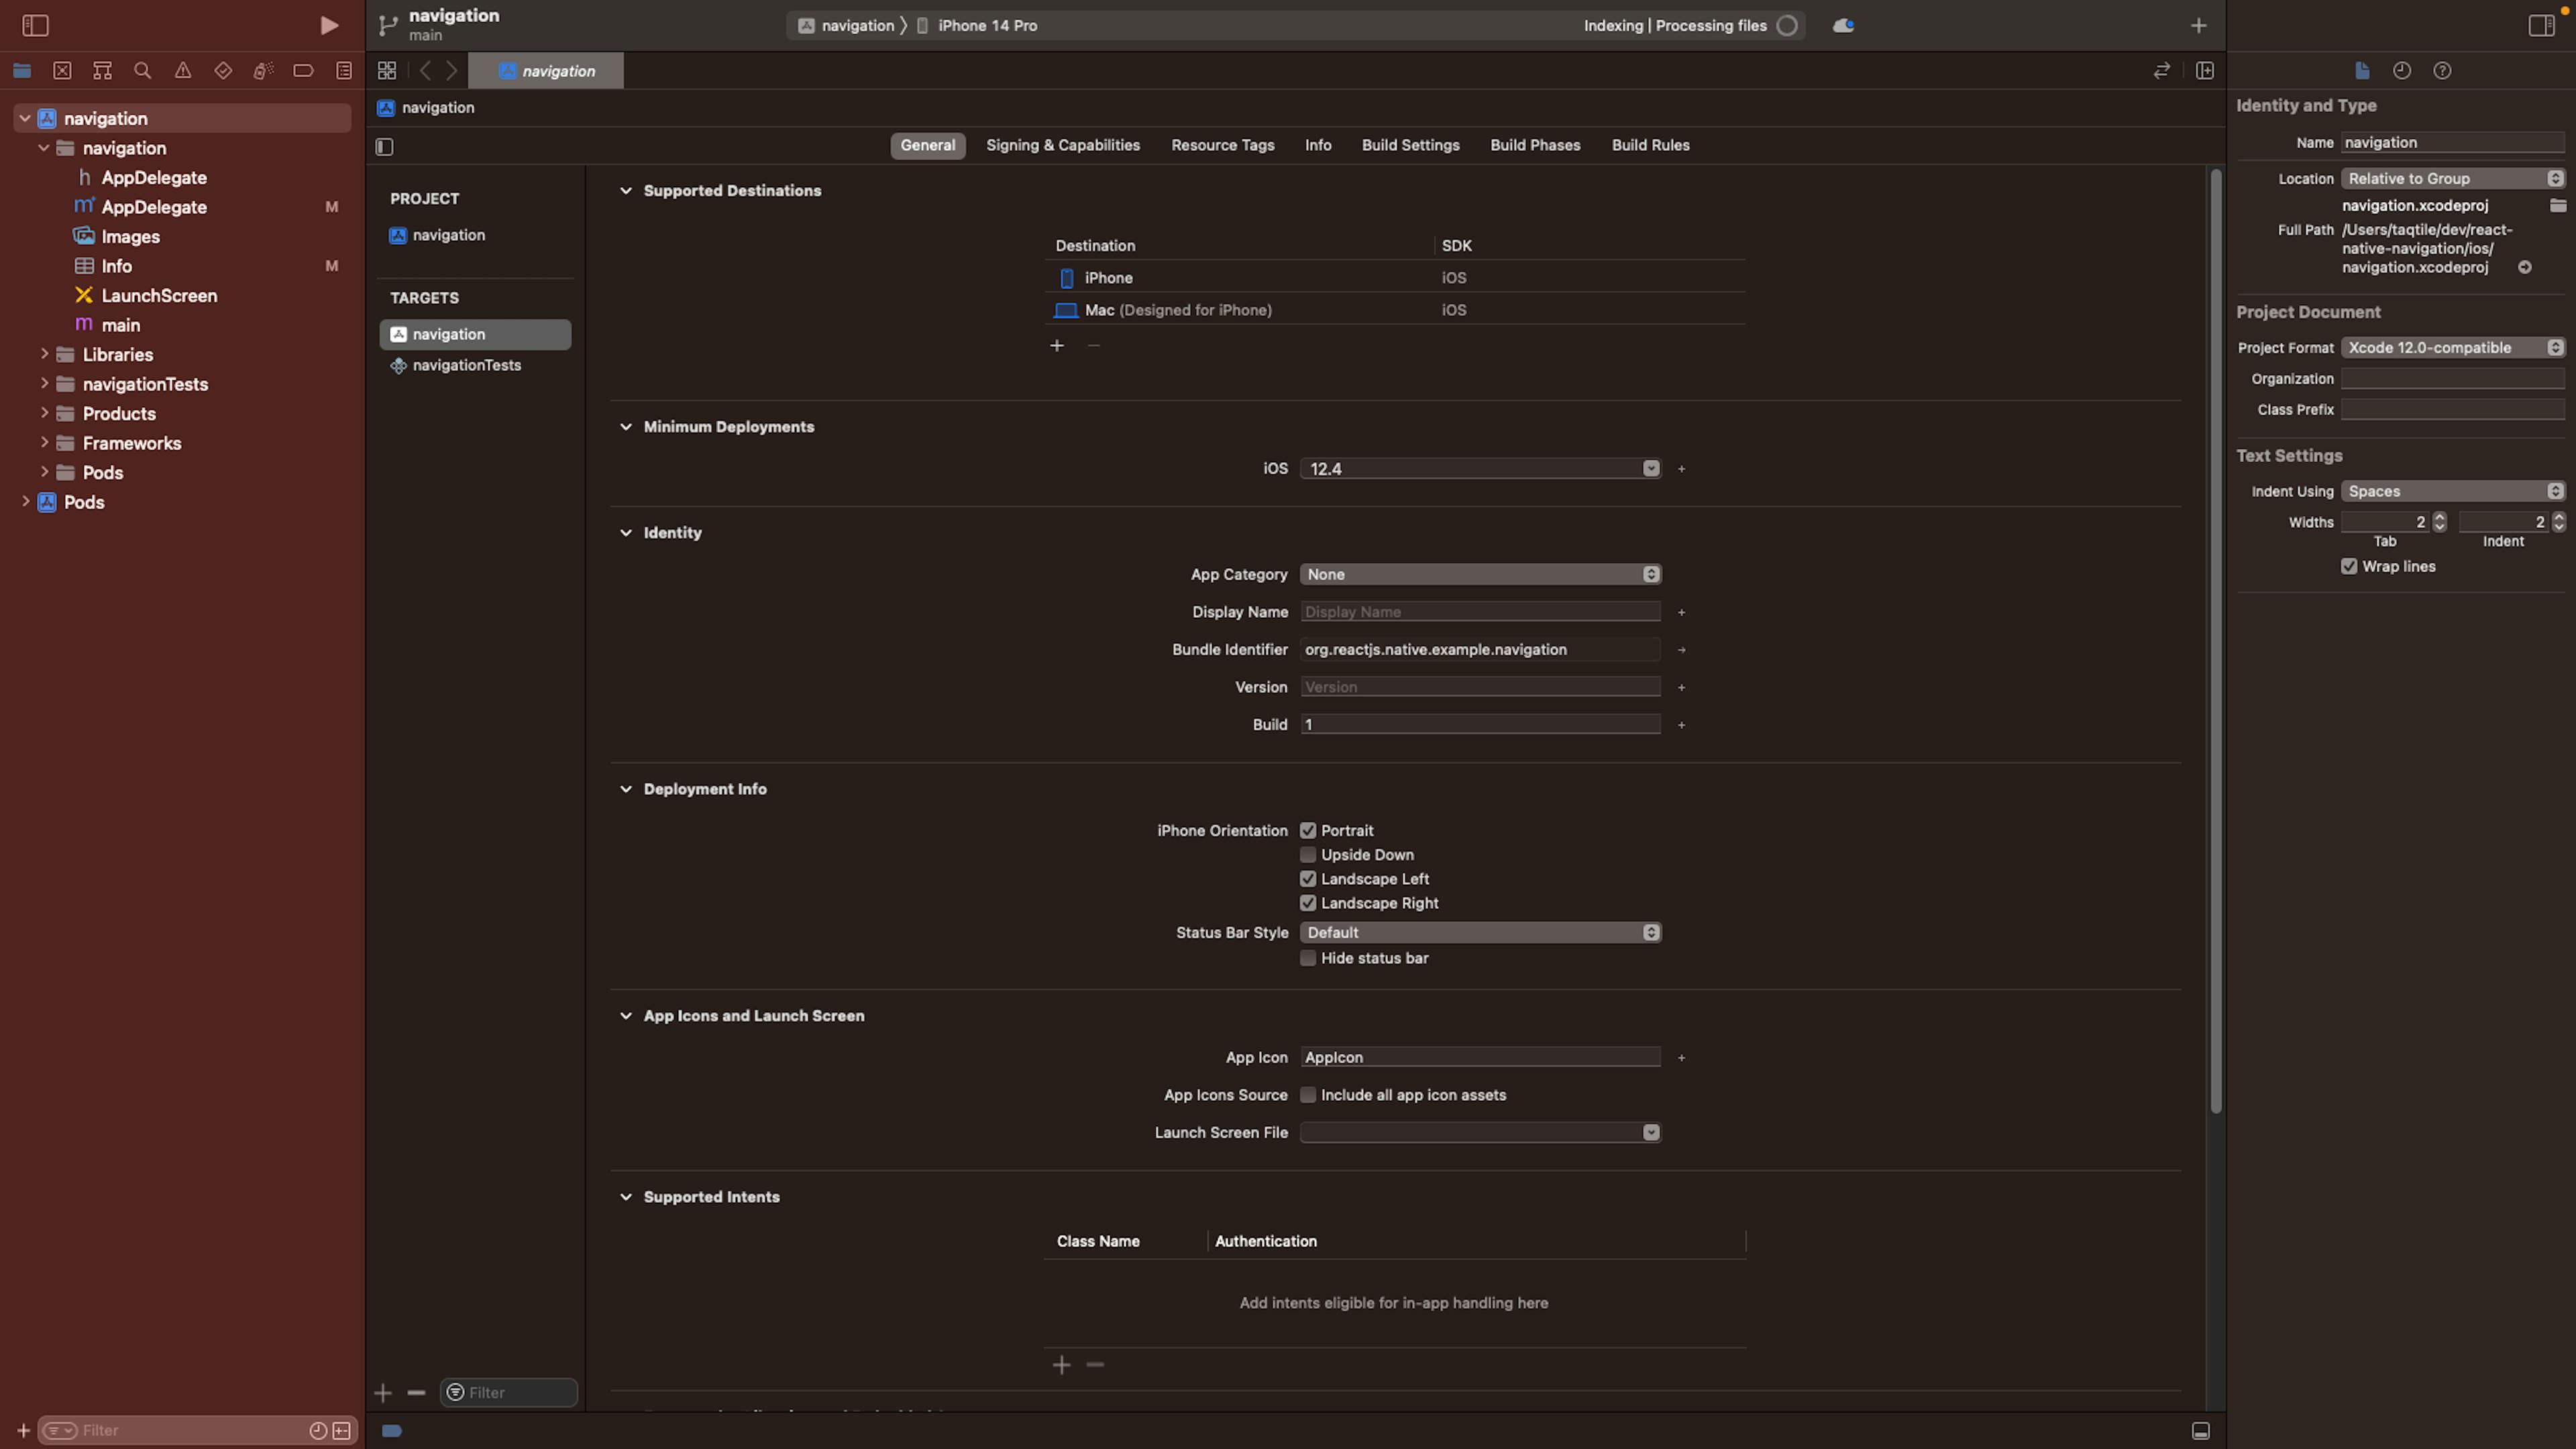Expand the Pods project at the bottom

coord(25,502)
